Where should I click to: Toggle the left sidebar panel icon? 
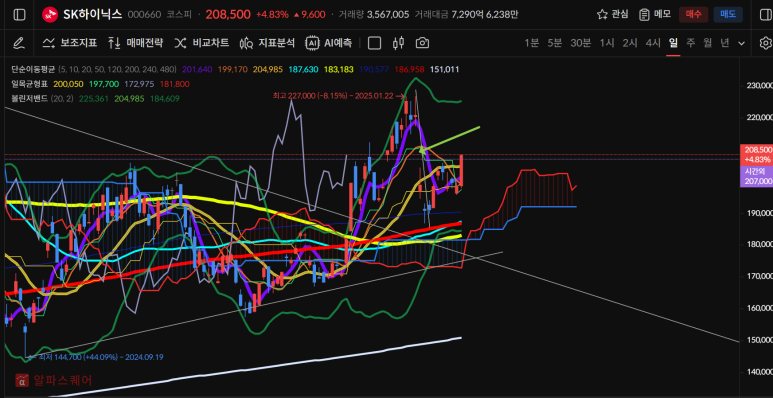(x=19, y=14)
